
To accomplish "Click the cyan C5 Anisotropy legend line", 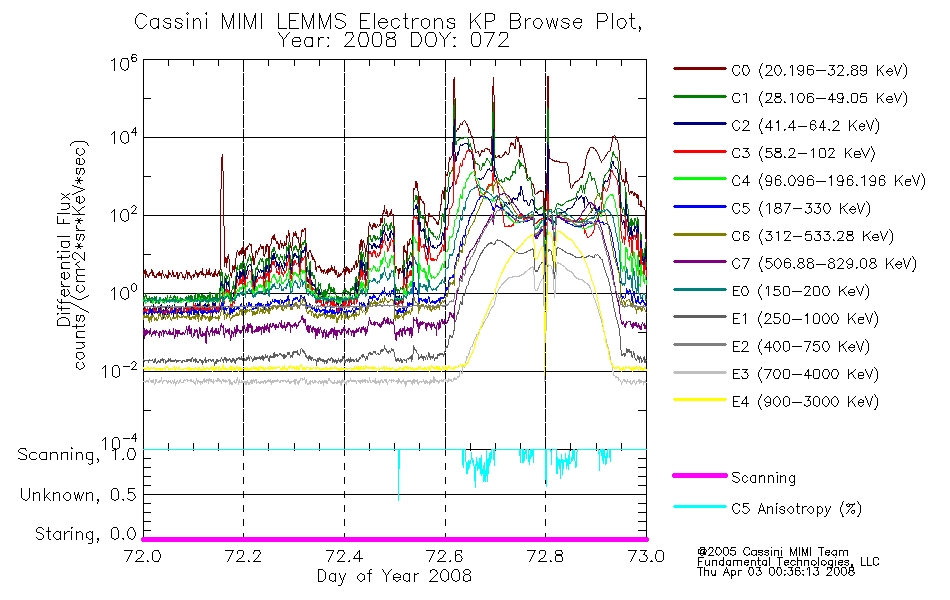I will pos(700,507).
